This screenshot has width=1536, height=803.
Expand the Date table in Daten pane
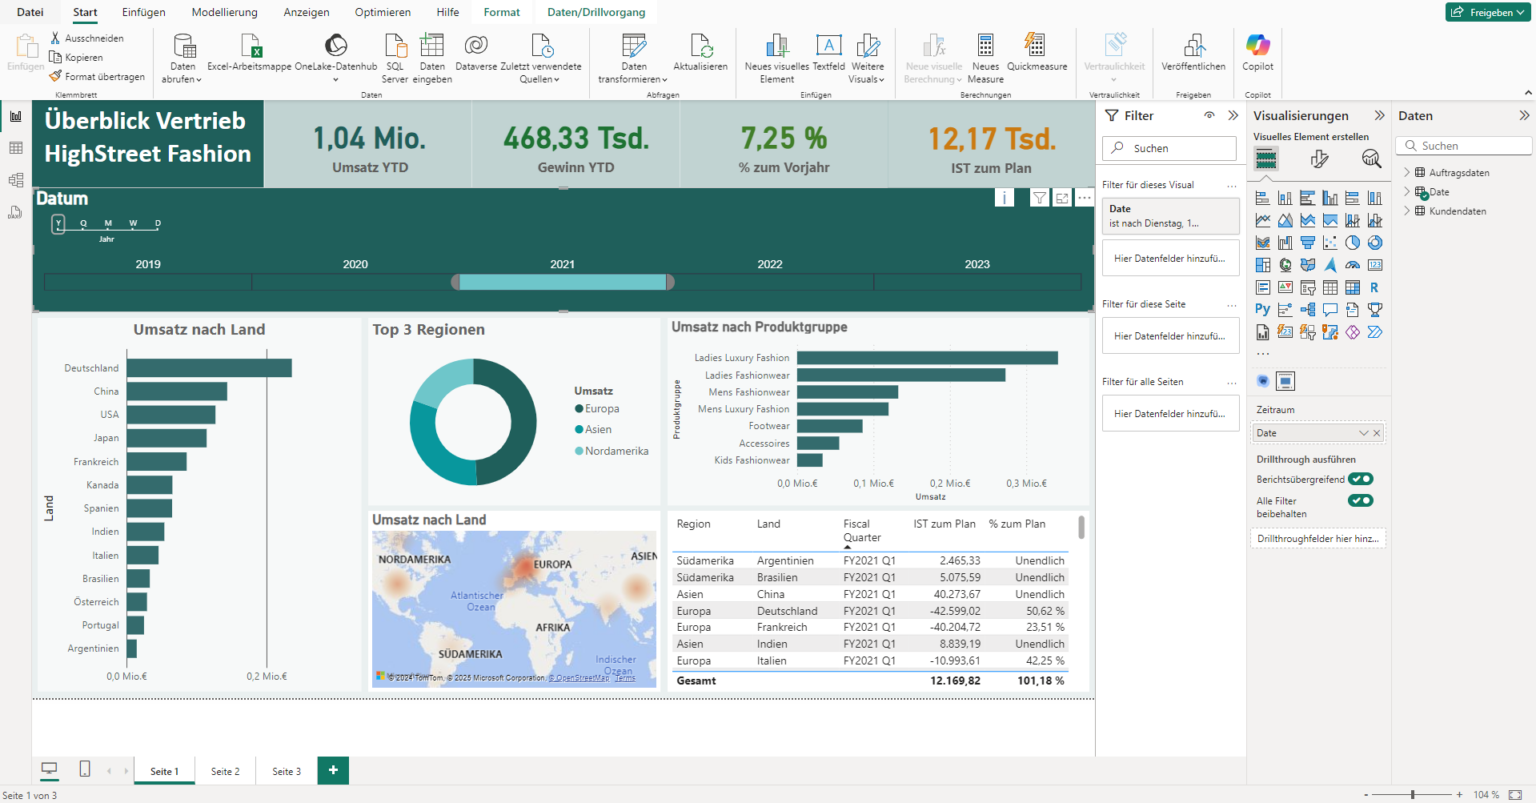1407,192
